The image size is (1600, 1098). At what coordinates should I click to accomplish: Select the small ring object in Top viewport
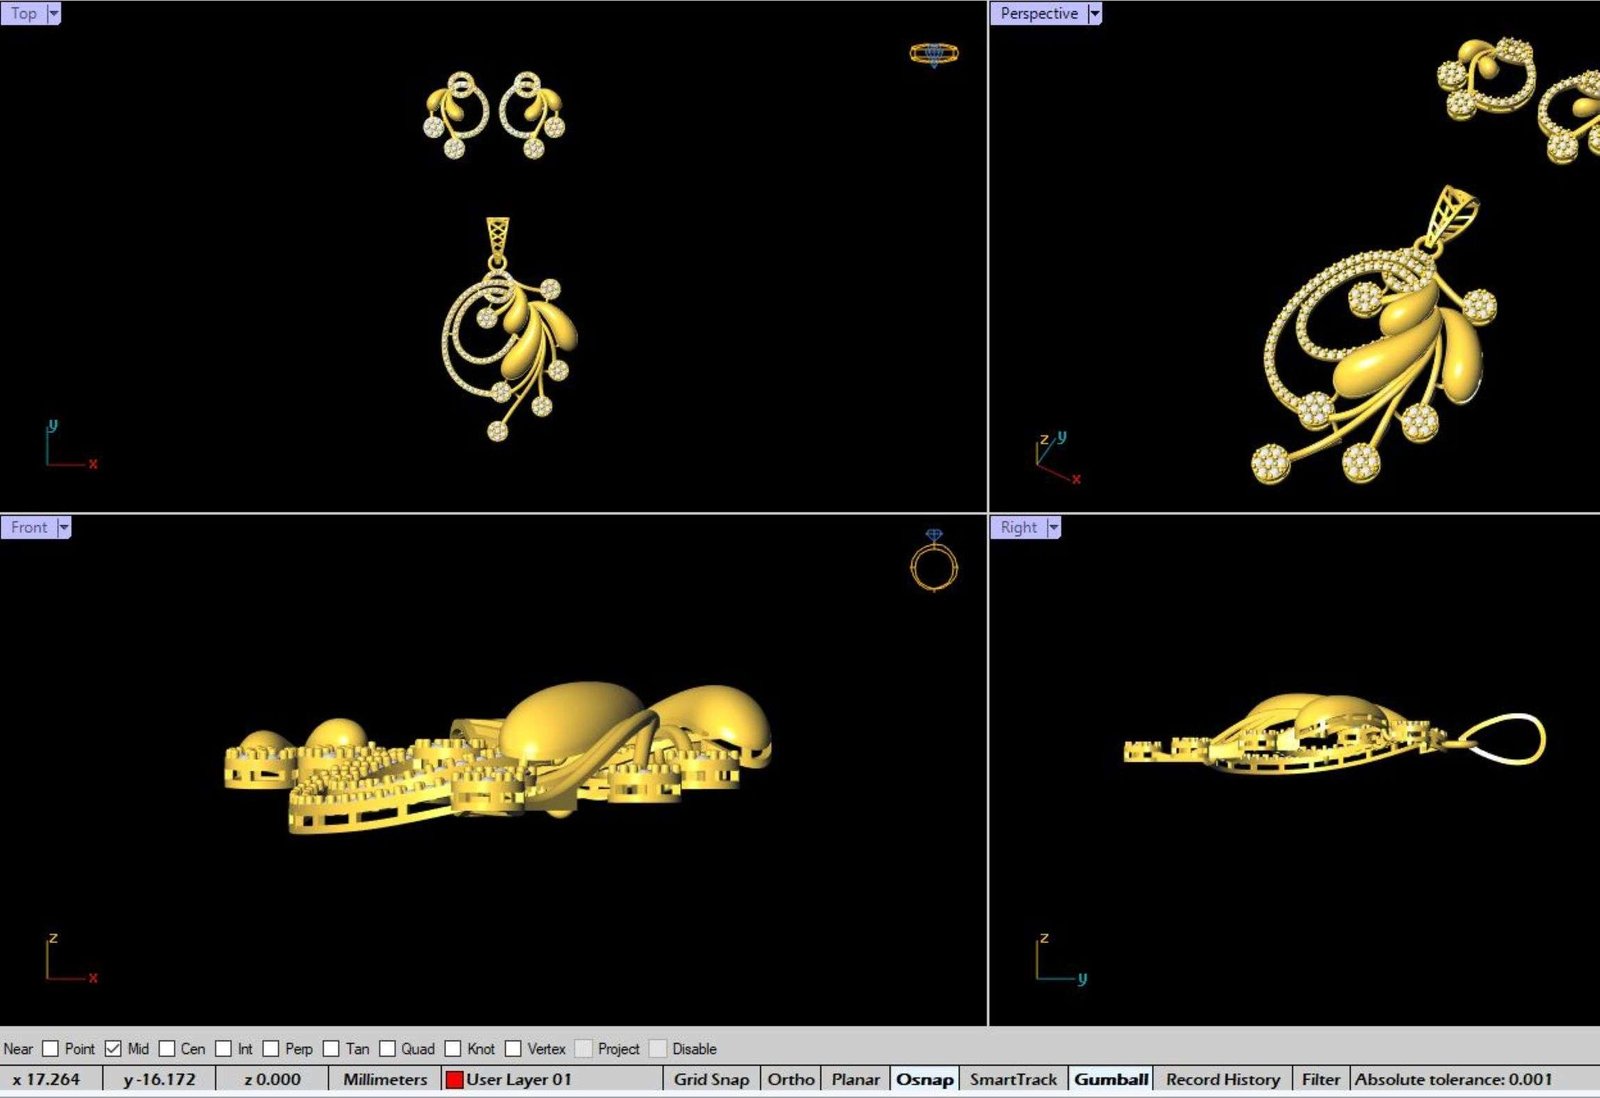(x=933, y=53)
